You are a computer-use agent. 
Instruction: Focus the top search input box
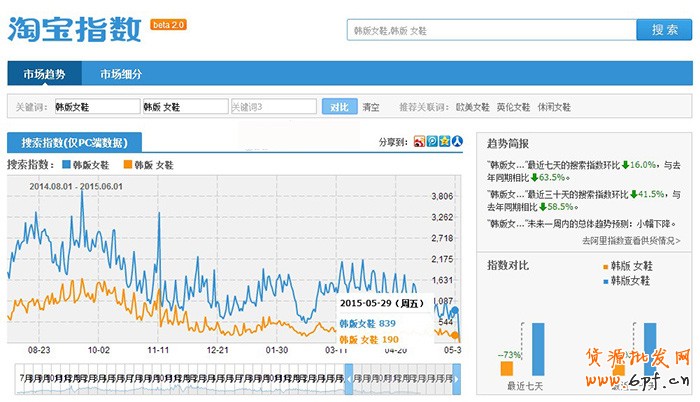pos(491,30)
